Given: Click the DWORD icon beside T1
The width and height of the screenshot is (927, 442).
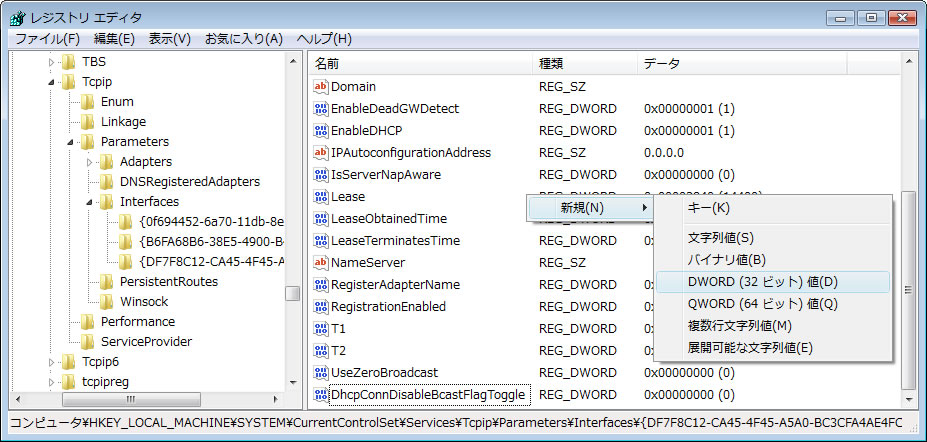Looking at the screenshot, I should [x=320, y=329].
